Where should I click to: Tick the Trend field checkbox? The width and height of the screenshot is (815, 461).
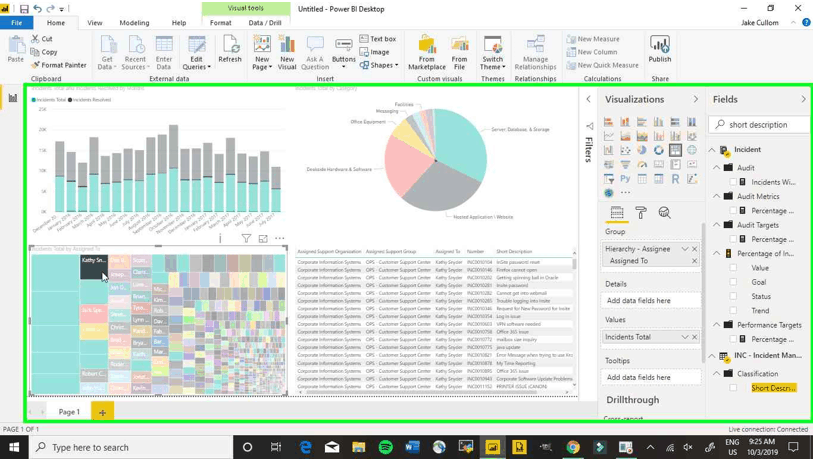tap(733, 310)
